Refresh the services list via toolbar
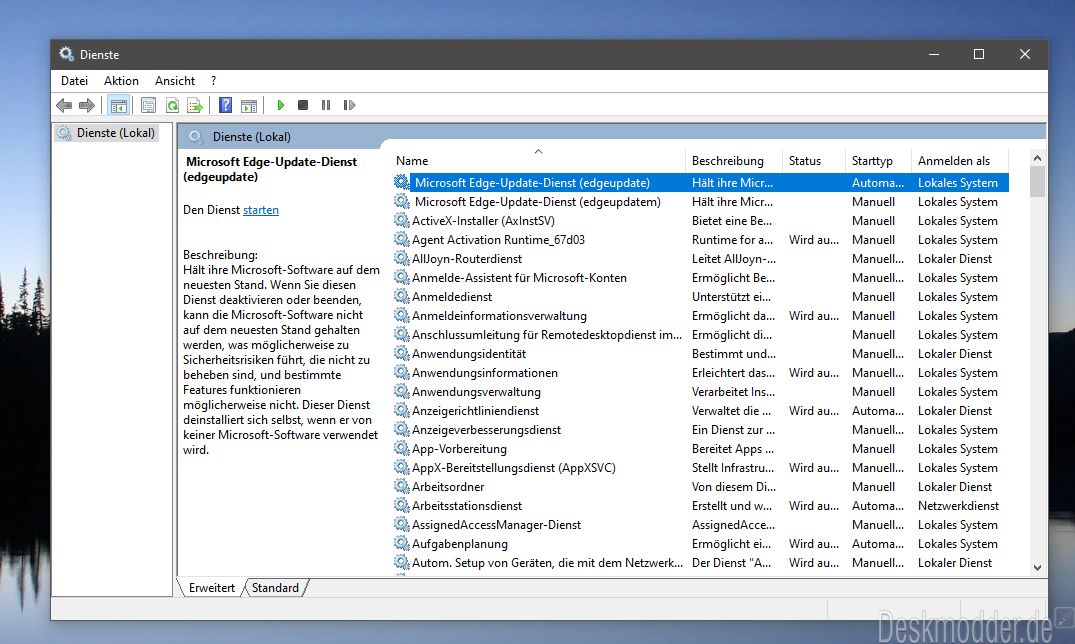Viewport: 1075px width, 644px height. [172, 106]
